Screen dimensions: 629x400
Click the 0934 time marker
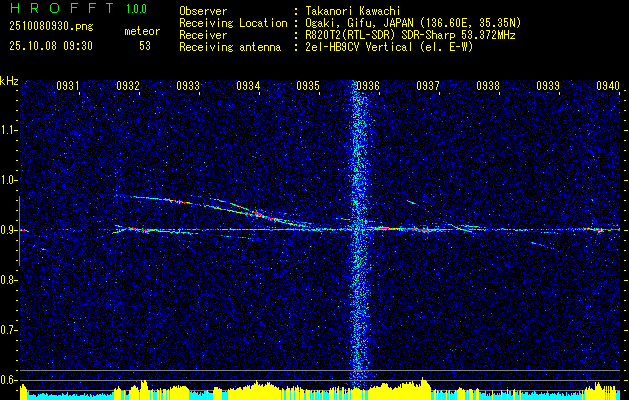[x=248, y=85]
